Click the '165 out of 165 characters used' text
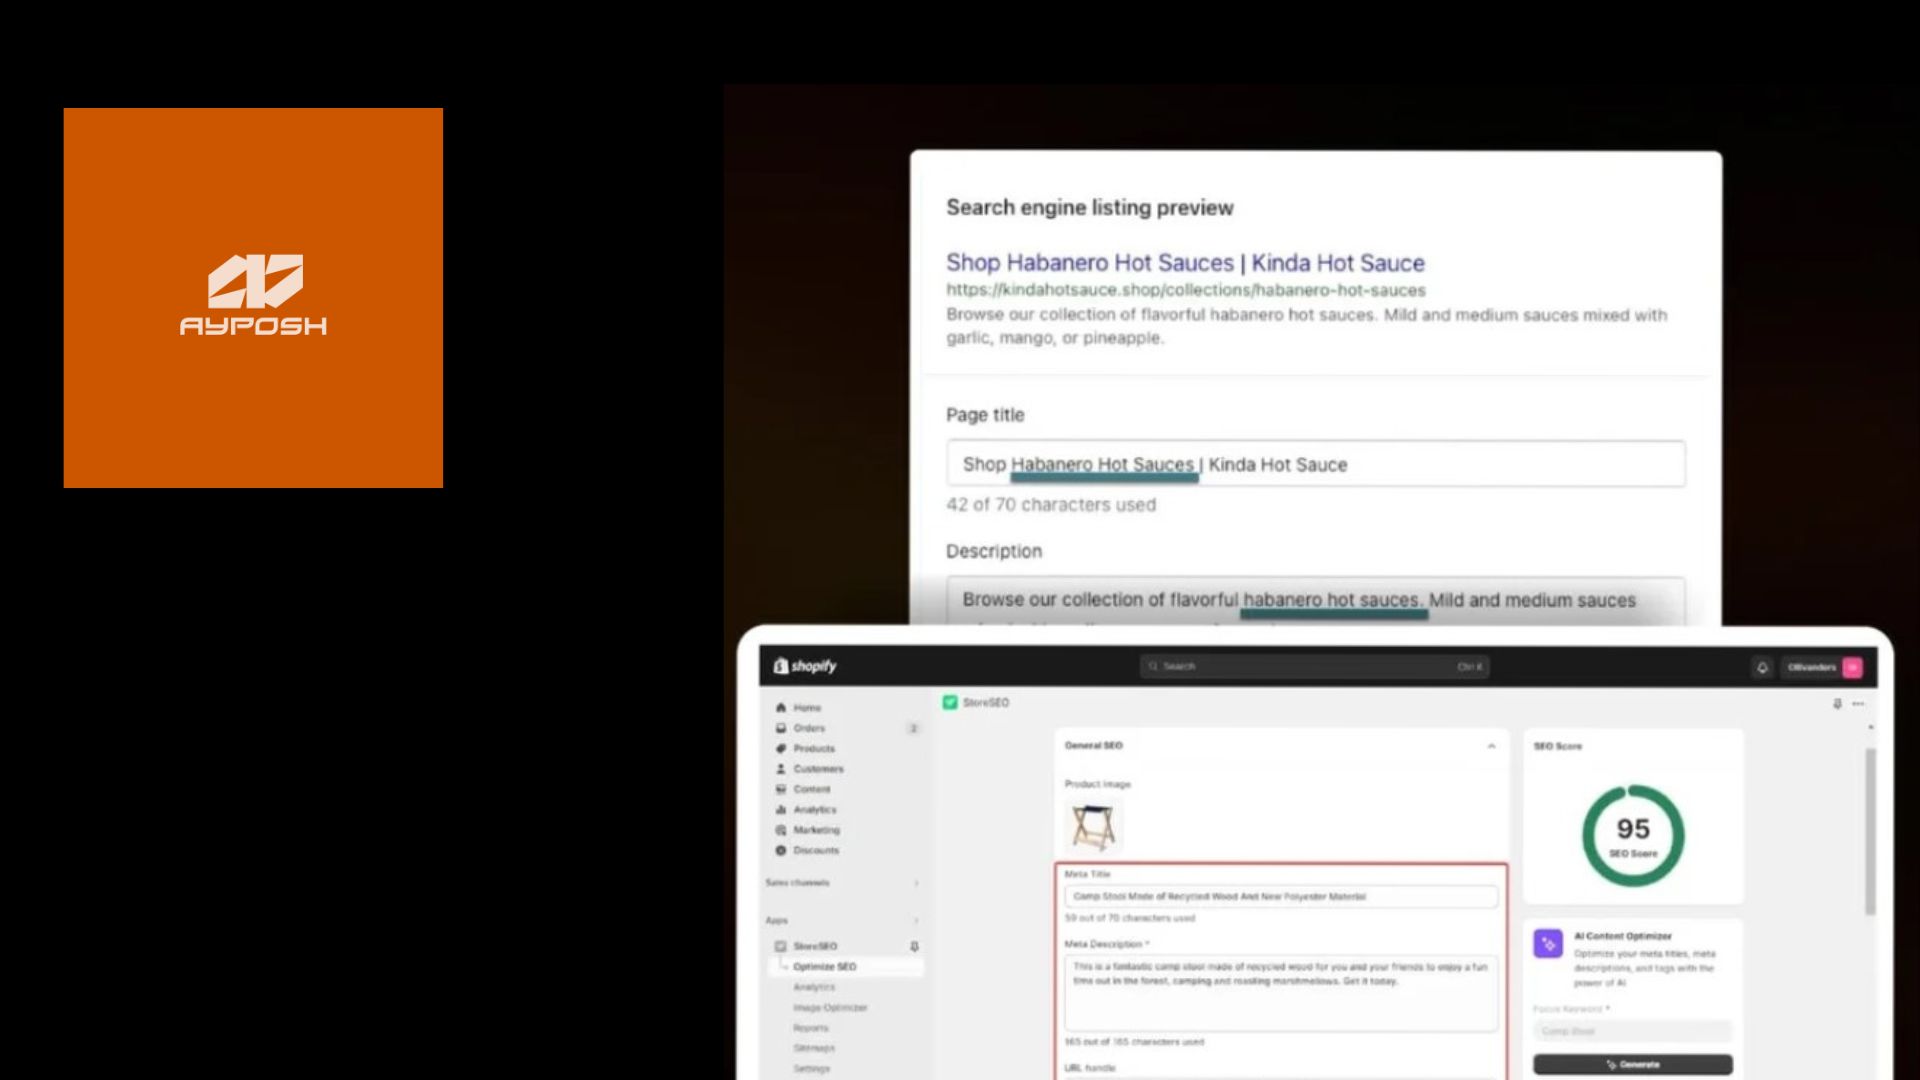 (1135, 1042)
